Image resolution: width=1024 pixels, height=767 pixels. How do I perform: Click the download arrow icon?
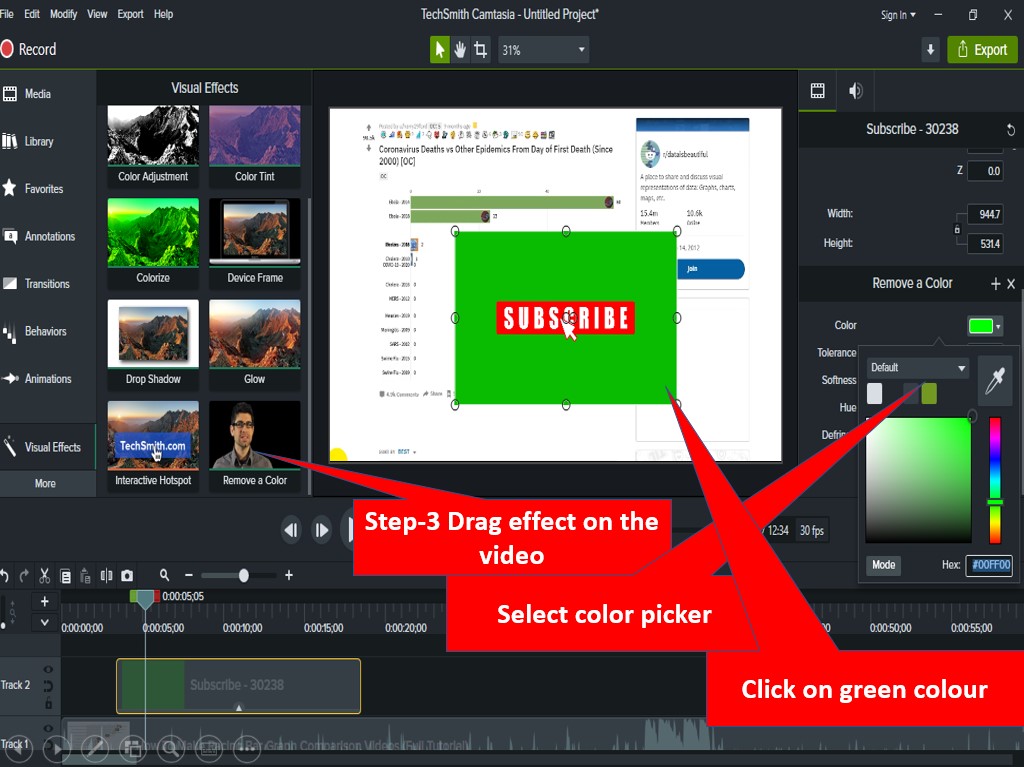coord(931,50)
